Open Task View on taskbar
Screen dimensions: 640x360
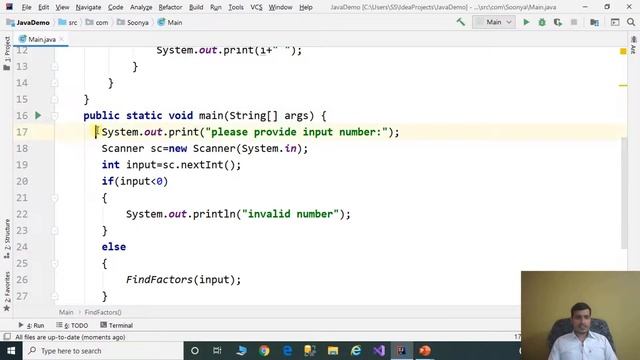tap(217, 351)
